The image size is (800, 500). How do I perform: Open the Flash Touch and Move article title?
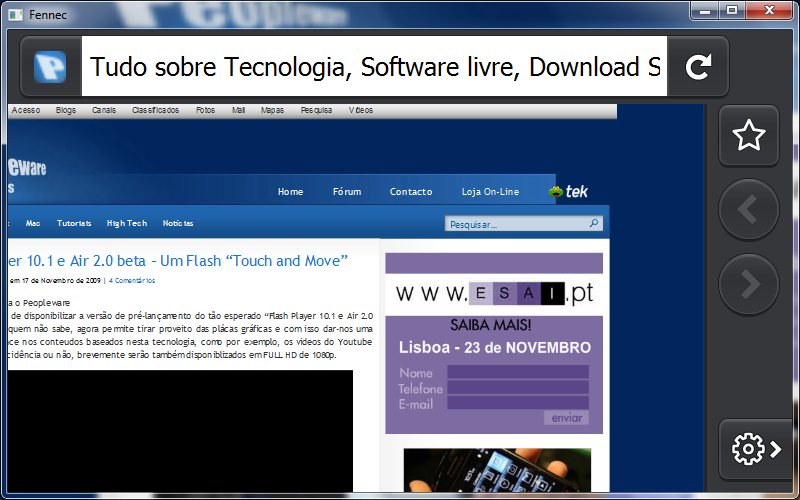coord(178,261)
